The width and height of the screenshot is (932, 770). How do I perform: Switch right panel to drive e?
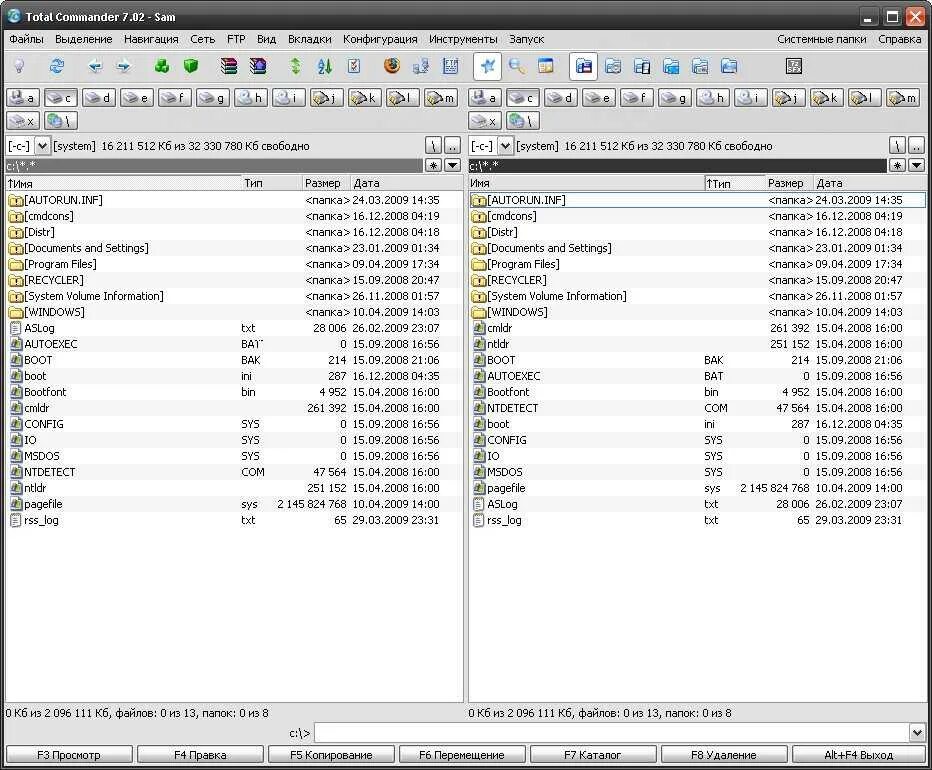pyautogui.click(x=599, y=98)
